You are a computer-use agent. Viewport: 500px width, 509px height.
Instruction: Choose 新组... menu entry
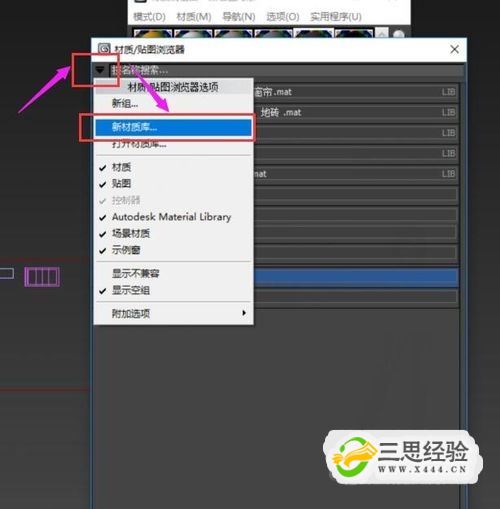click(125, 104)
